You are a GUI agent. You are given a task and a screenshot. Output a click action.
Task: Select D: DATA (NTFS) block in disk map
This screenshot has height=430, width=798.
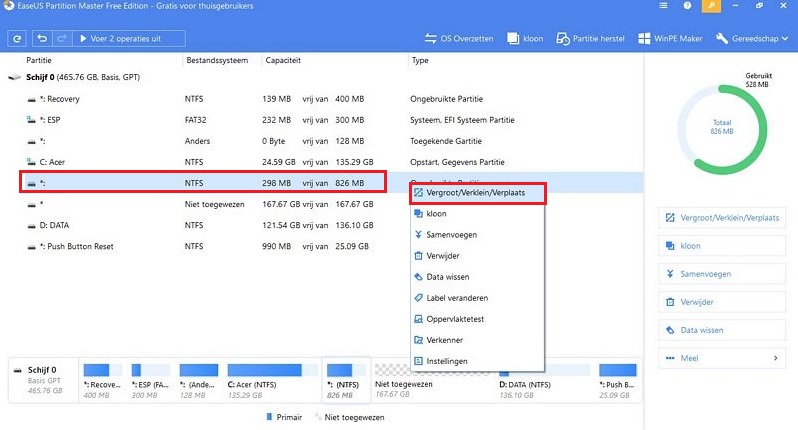tap(545, 381)
